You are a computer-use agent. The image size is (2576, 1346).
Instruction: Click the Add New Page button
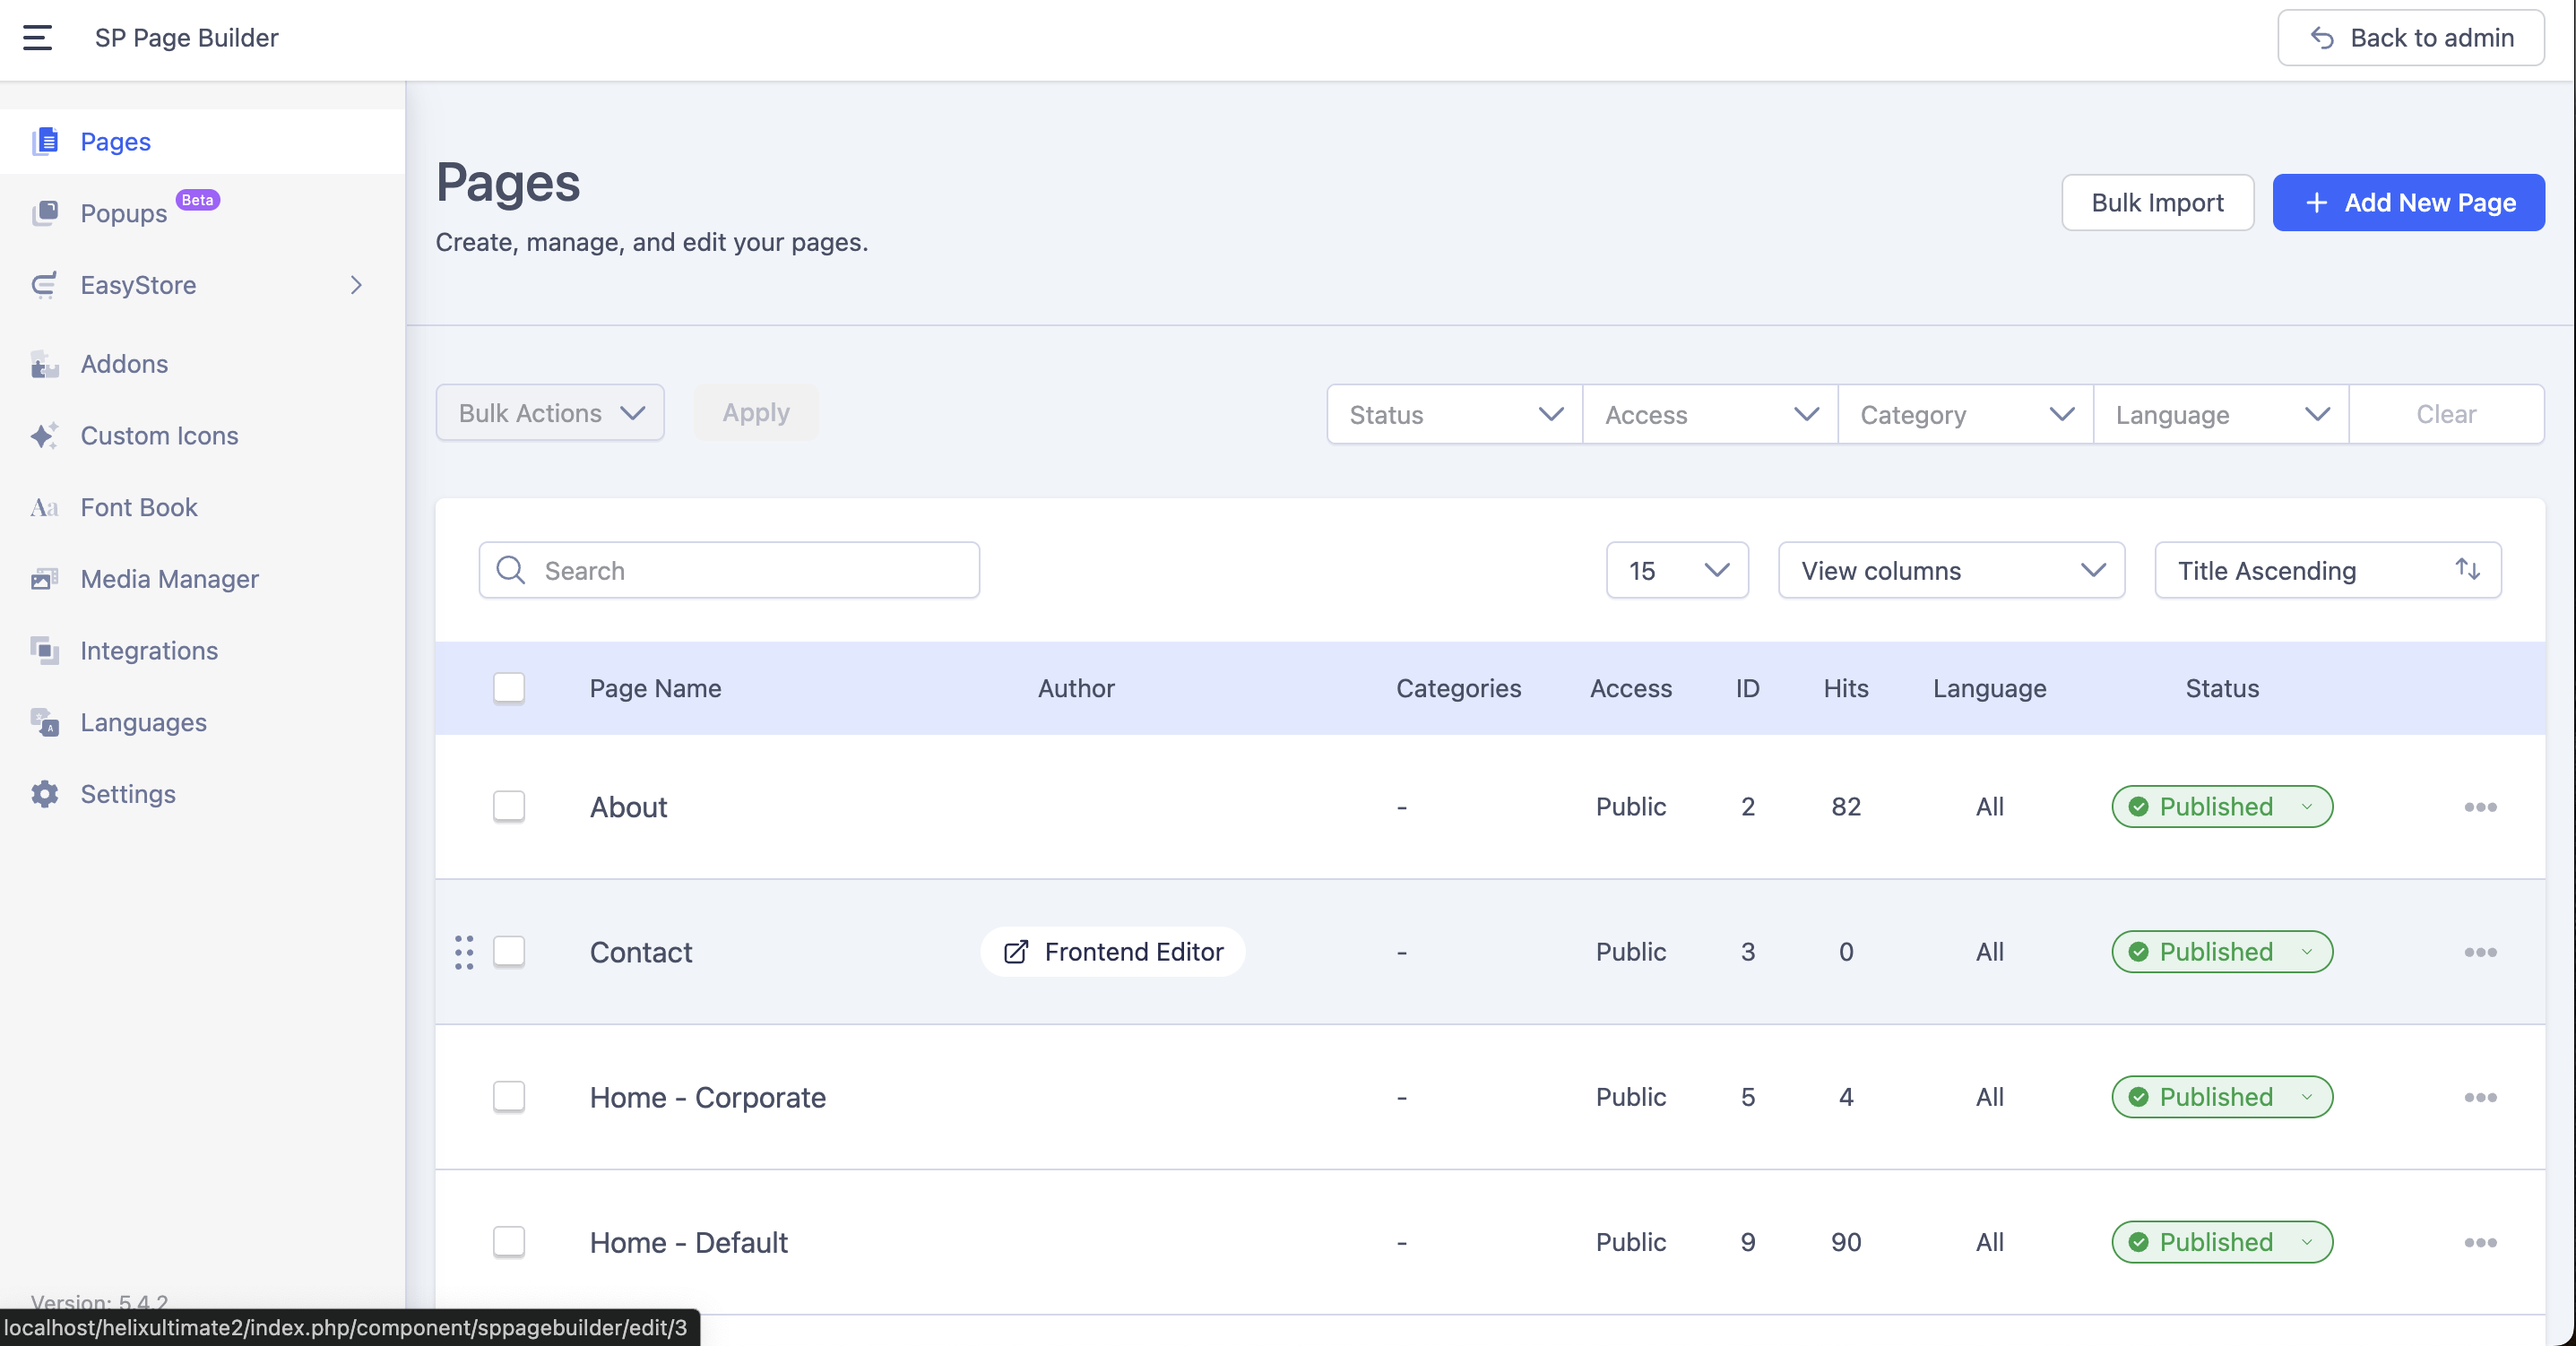tap(2408, 203)
